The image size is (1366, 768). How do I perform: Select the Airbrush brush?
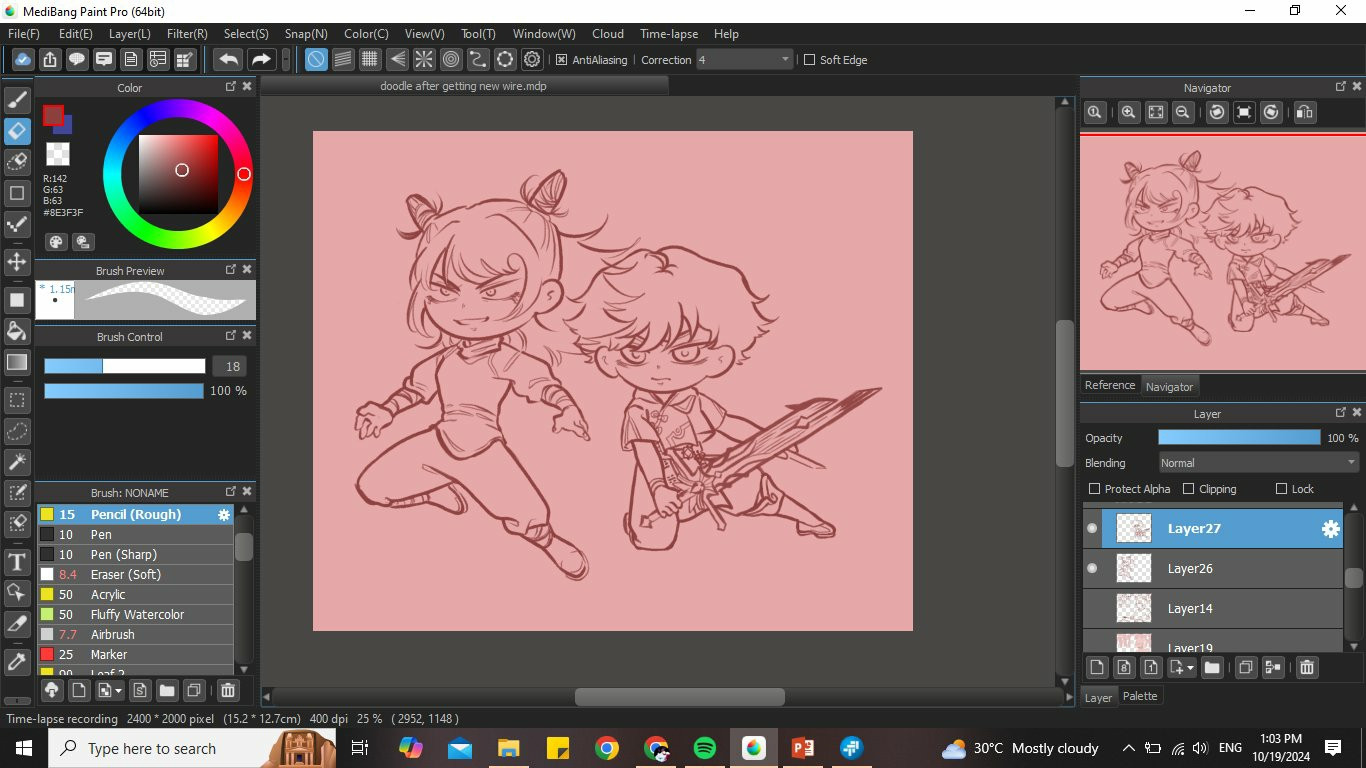(136, 635)
